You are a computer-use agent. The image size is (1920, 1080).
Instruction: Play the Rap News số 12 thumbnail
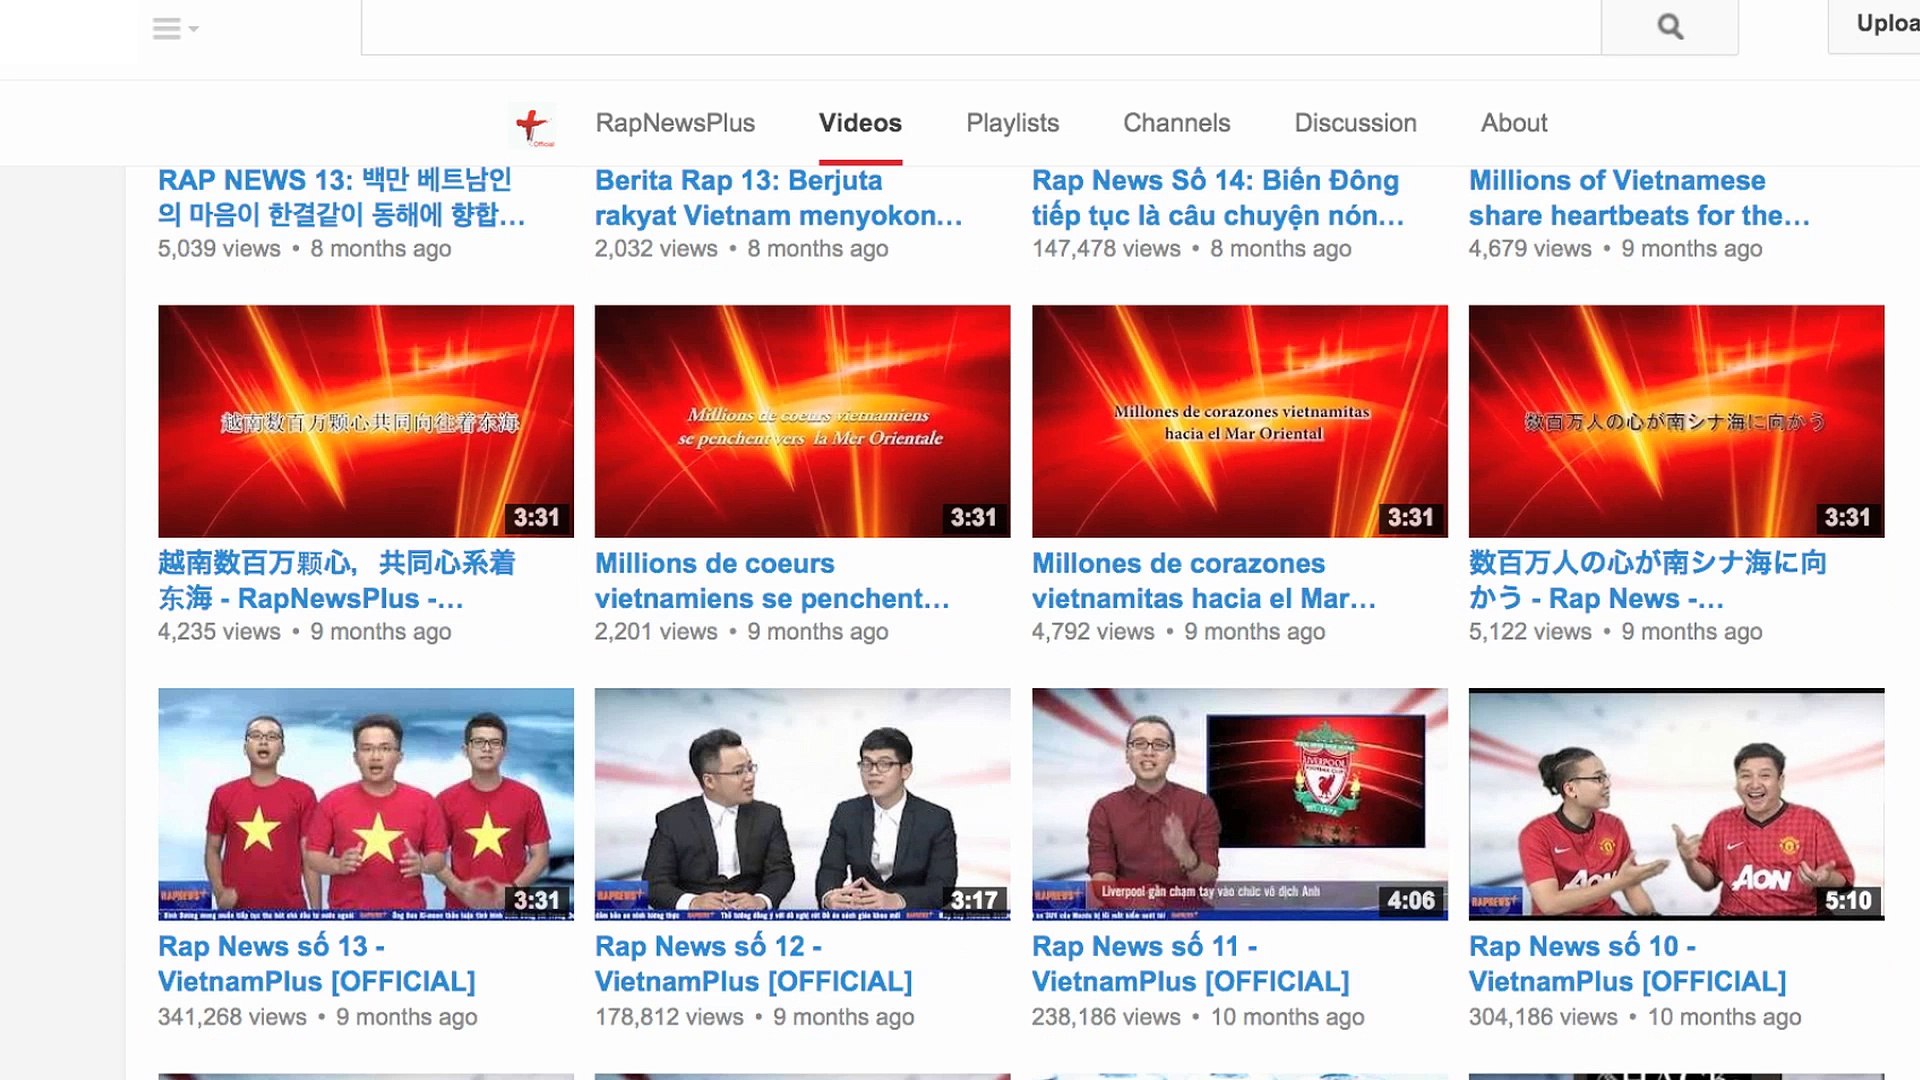[802, 803]
